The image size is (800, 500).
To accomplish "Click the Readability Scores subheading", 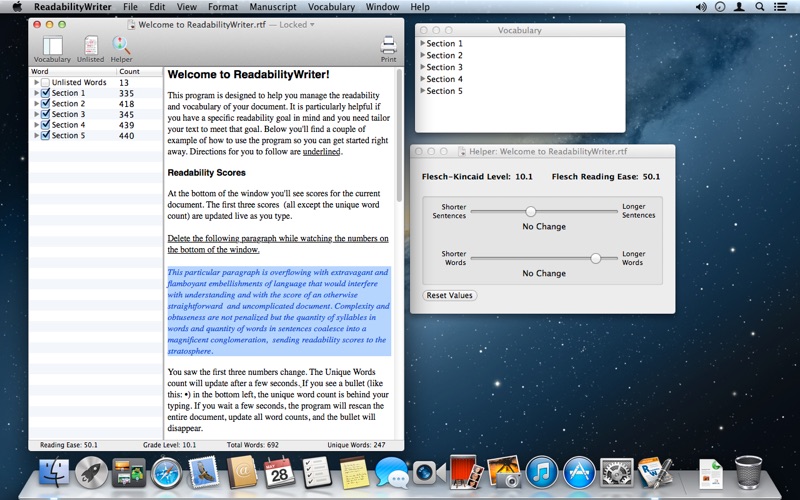I will click(207, 172).
